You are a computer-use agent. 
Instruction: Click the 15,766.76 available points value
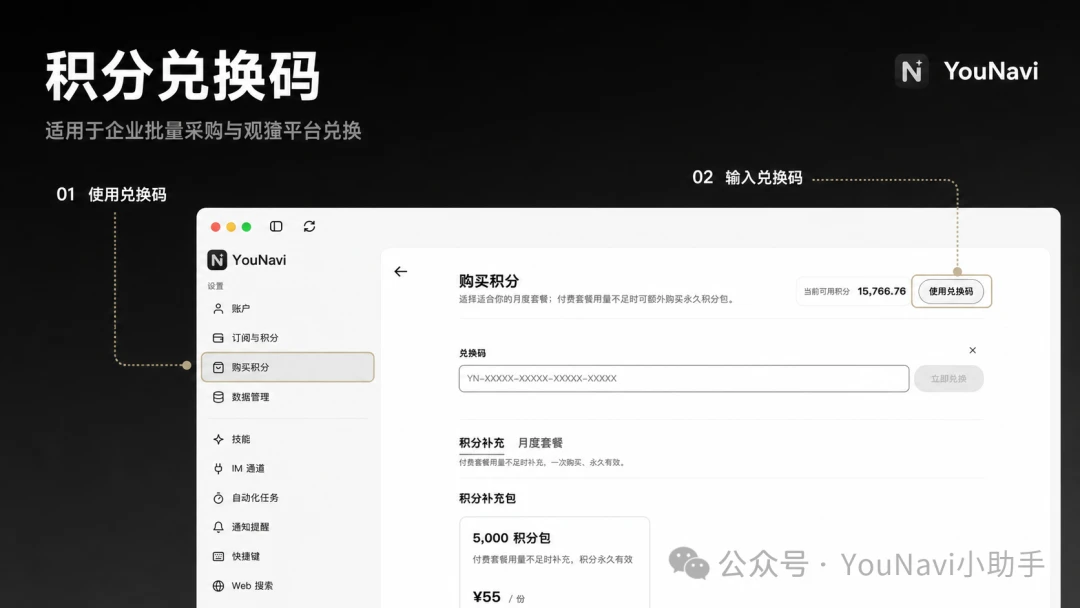pos(881,291)
